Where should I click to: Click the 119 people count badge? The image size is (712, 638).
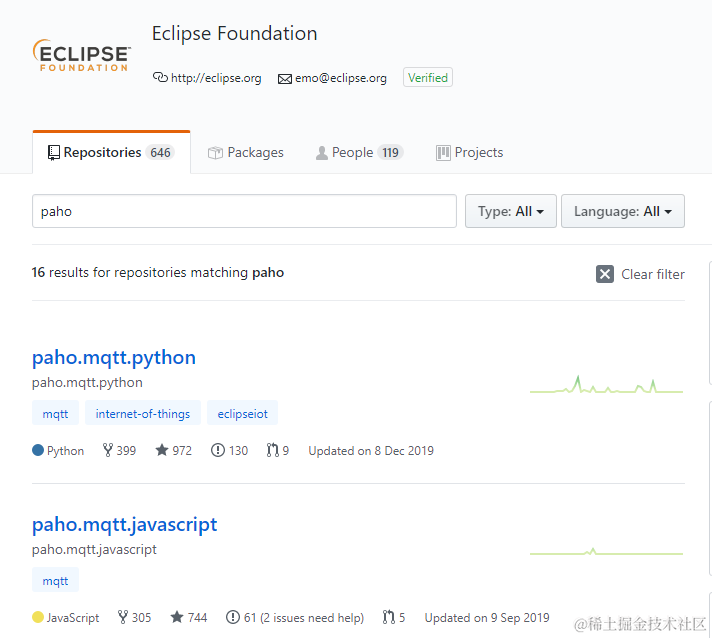[x=390, y=153]
